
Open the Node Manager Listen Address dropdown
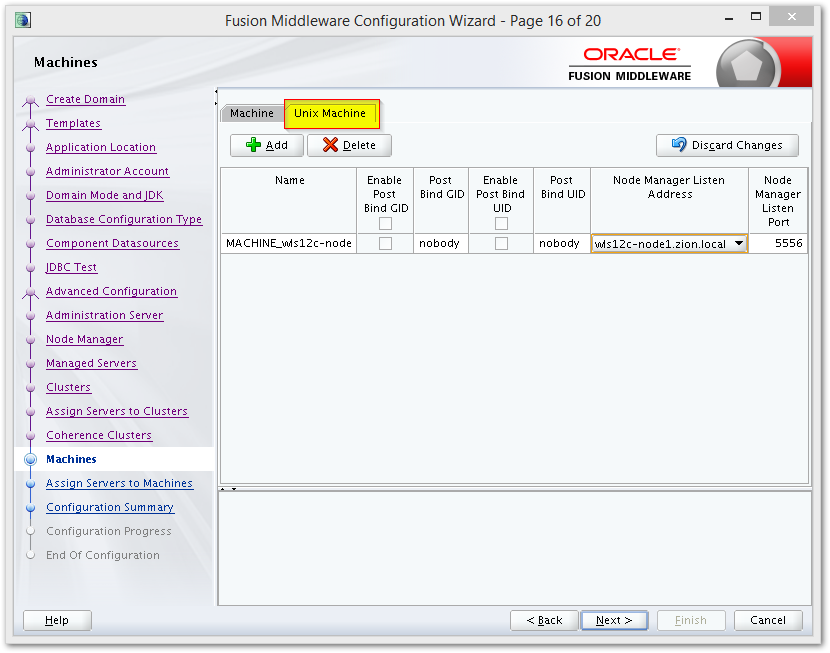(739, 243)
